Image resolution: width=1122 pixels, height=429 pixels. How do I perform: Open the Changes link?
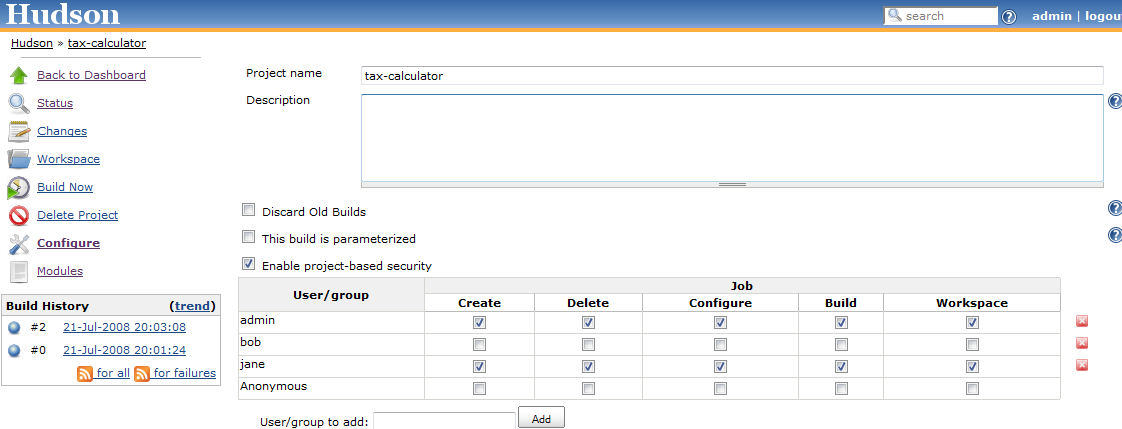(62, 131)
